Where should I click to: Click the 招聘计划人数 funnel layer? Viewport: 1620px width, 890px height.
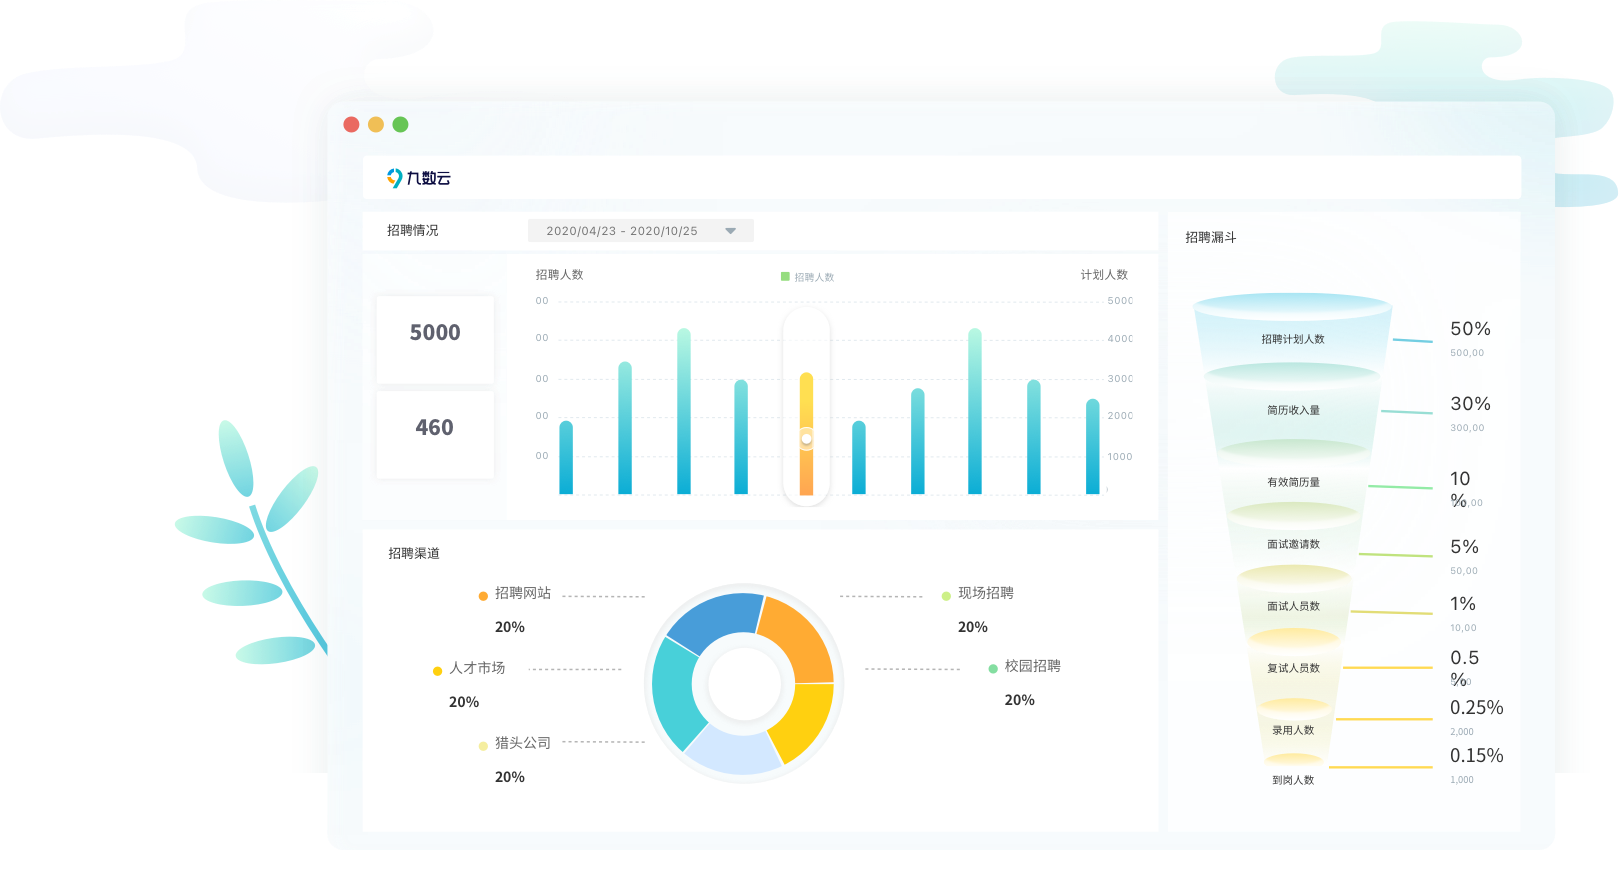tap(1292, 339)
